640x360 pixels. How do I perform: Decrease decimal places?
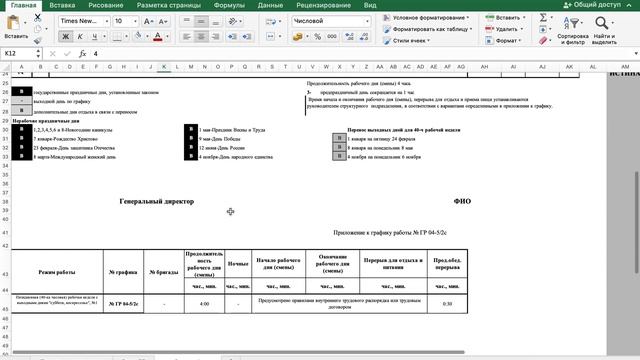[364, 37]
